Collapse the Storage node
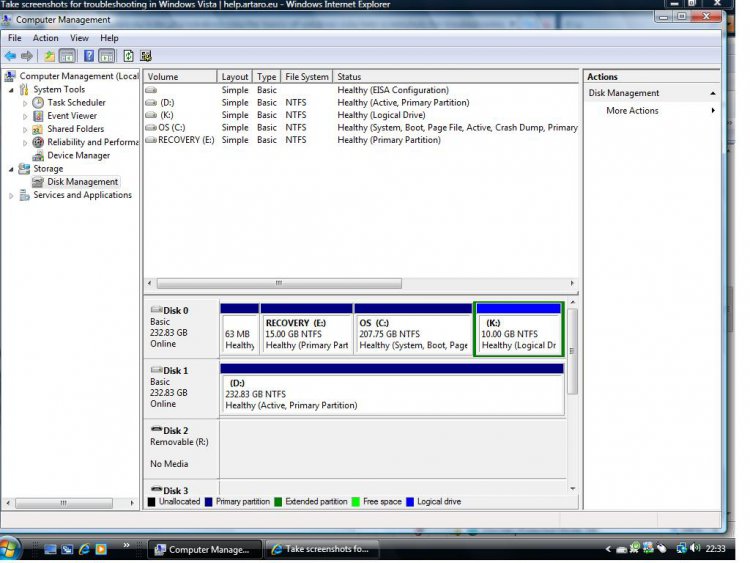Image resolution: width=750 pixels, height=563 pixels. [11, 169]
